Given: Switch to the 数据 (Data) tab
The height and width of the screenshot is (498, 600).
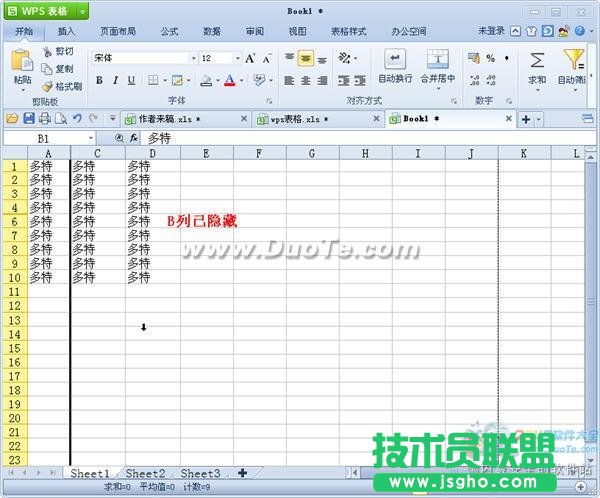Looking at the screenshot, I should [x=212, y=31].
